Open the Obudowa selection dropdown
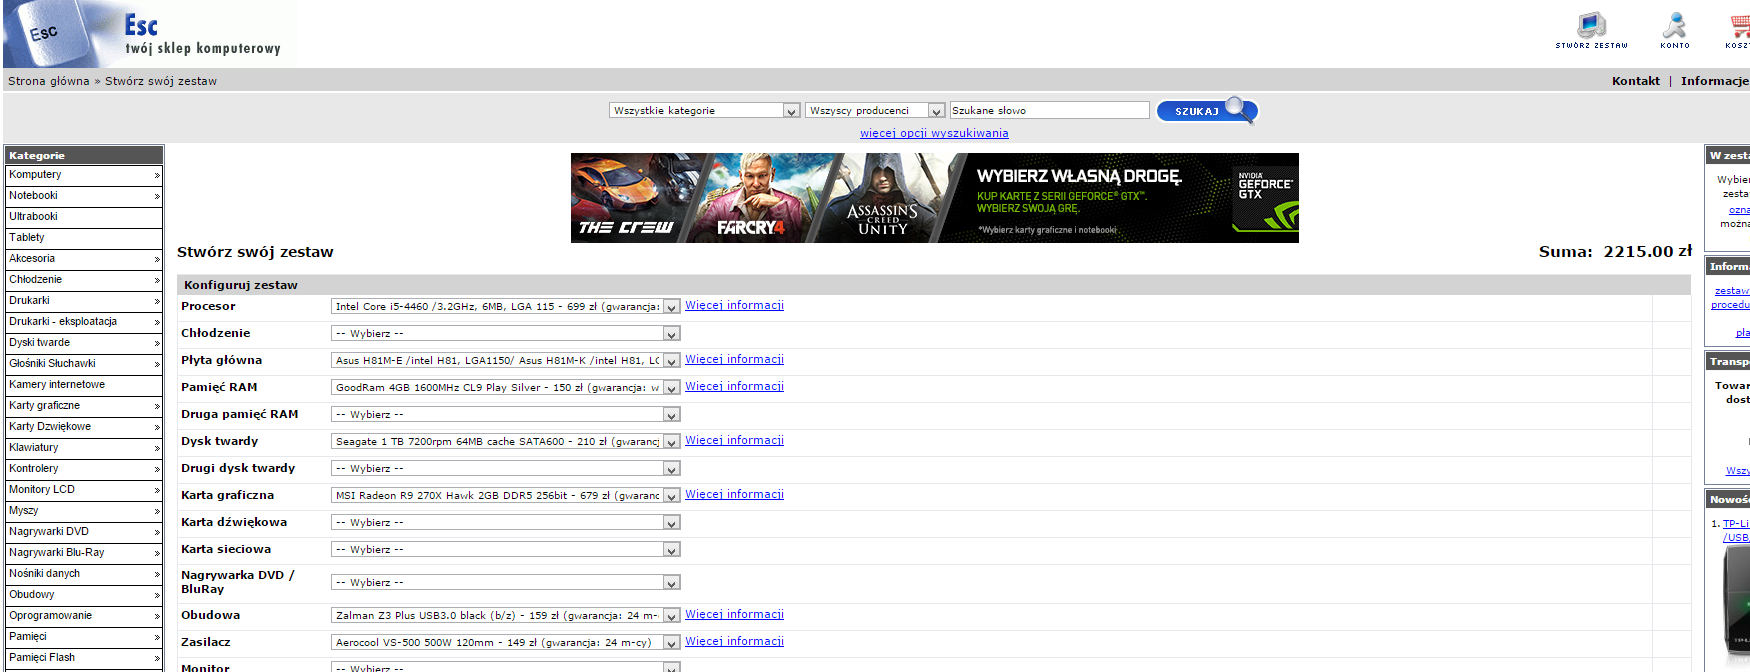Viewport: 1750px width, 672px height. point(505,615)
